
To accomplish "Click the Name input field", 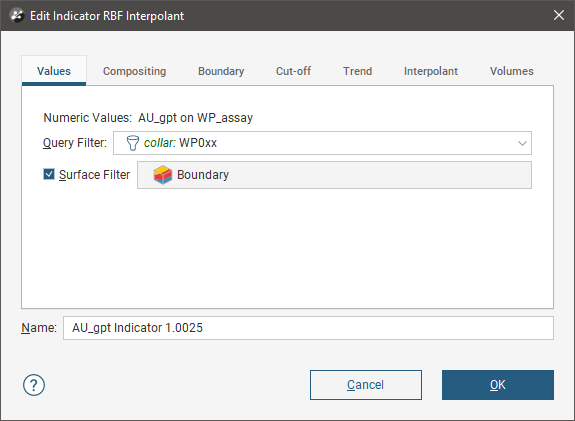I will click(x=308, y=328).
